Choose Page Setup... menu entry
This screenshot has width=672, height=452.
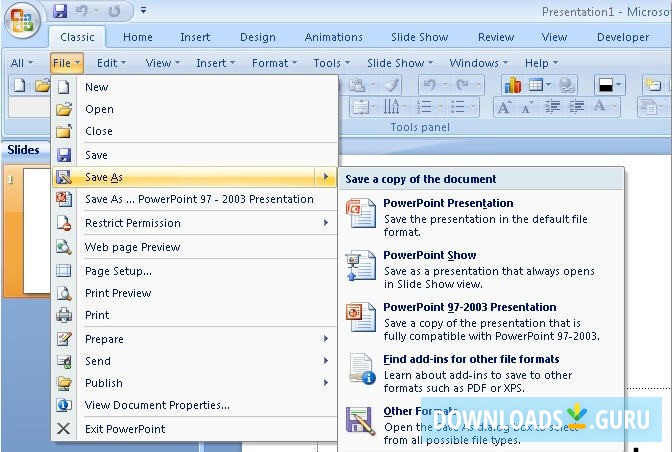click(195, 271)
